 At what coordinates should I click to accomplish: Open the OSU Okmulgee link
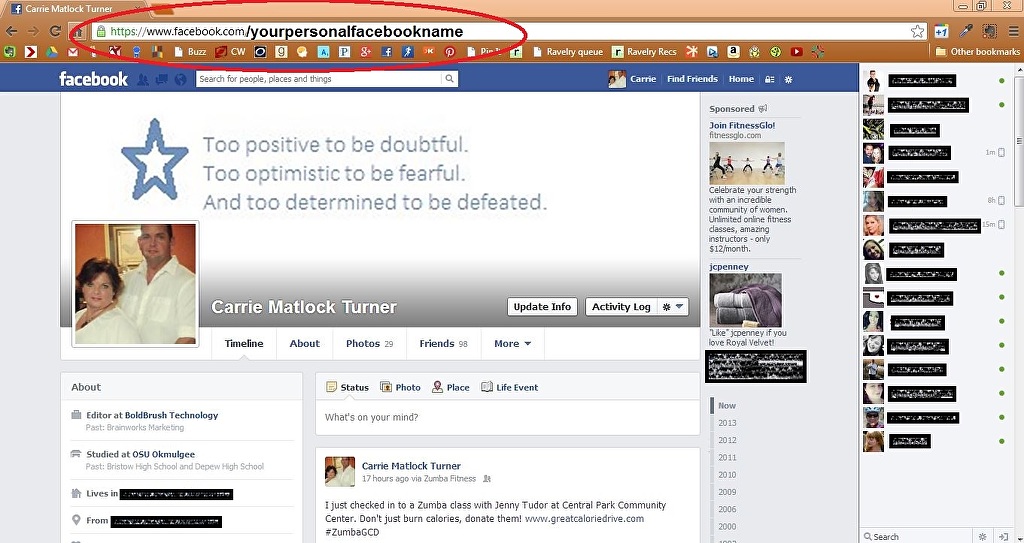[163, 454]
